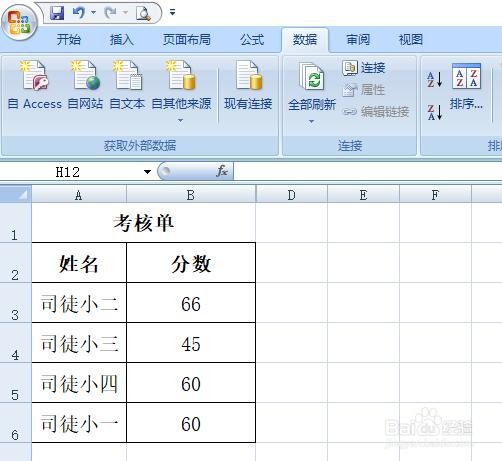Image resolution: width=502 pixels, height=461 pixels.
Task: Select the cell with score 66
Action: pos(191,303)
